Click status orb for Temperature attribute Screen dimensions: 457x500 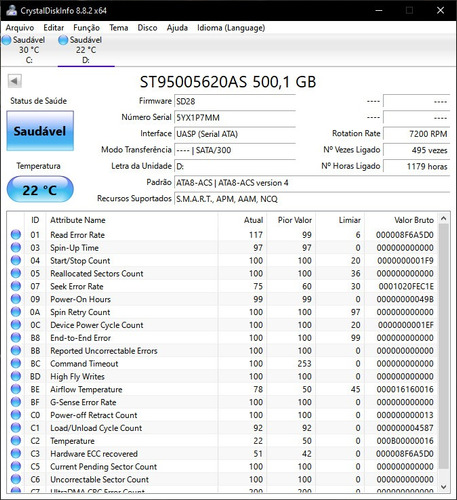[x=16, y=441]
